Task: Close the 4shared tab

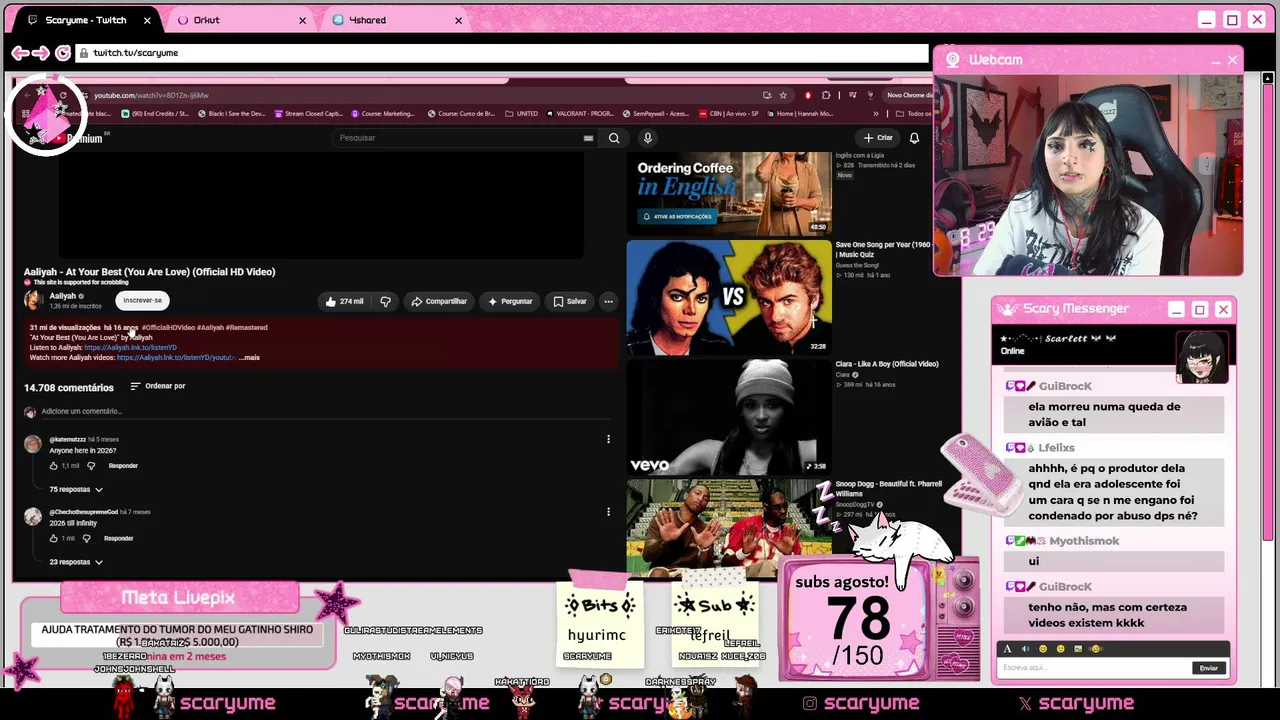Action: tap(459, 20)
